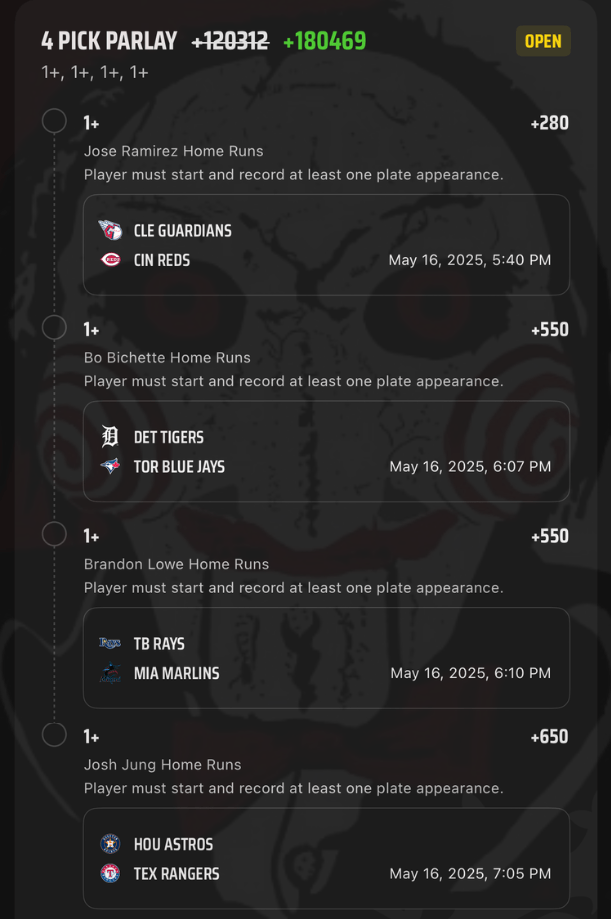Click the Cincinnati Reds team logo
Image resolution: width=611 pixels, height=919 pixels.
point(110,260)
